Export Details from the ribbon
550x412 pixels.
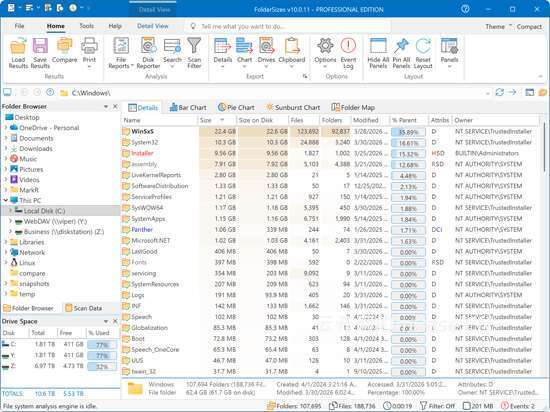[x=223, y=53]
